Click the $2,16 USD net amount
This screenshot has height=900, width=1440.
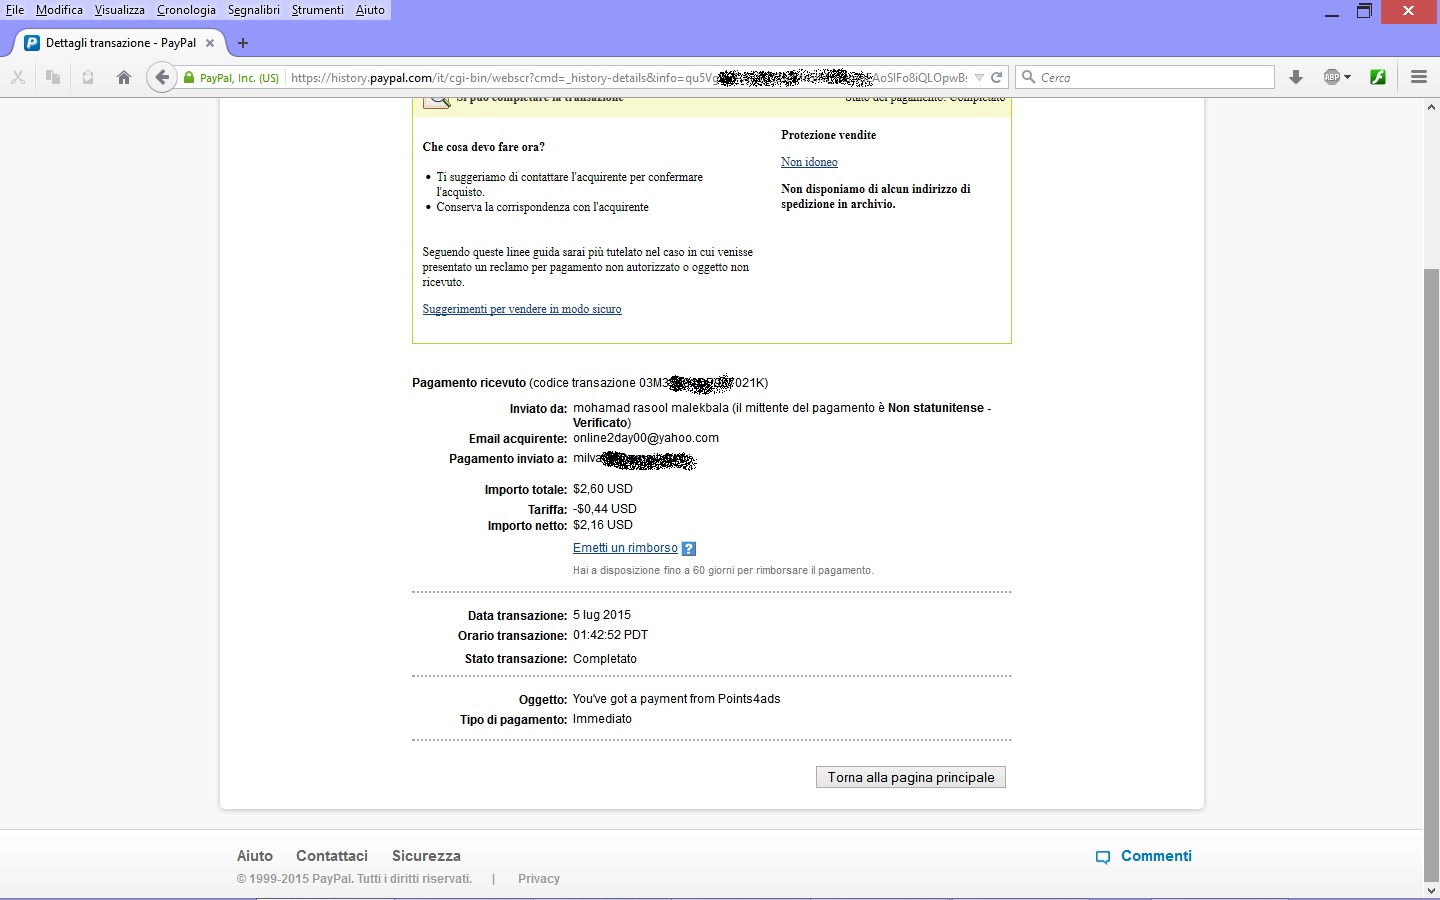click(603, 525)
